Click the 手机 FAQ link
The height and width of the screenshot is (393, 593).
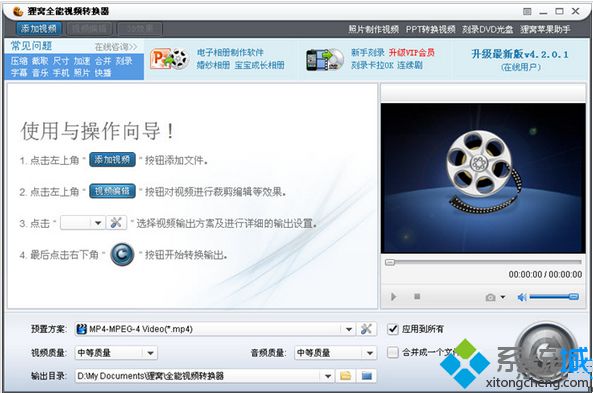(x=61, y=72)
